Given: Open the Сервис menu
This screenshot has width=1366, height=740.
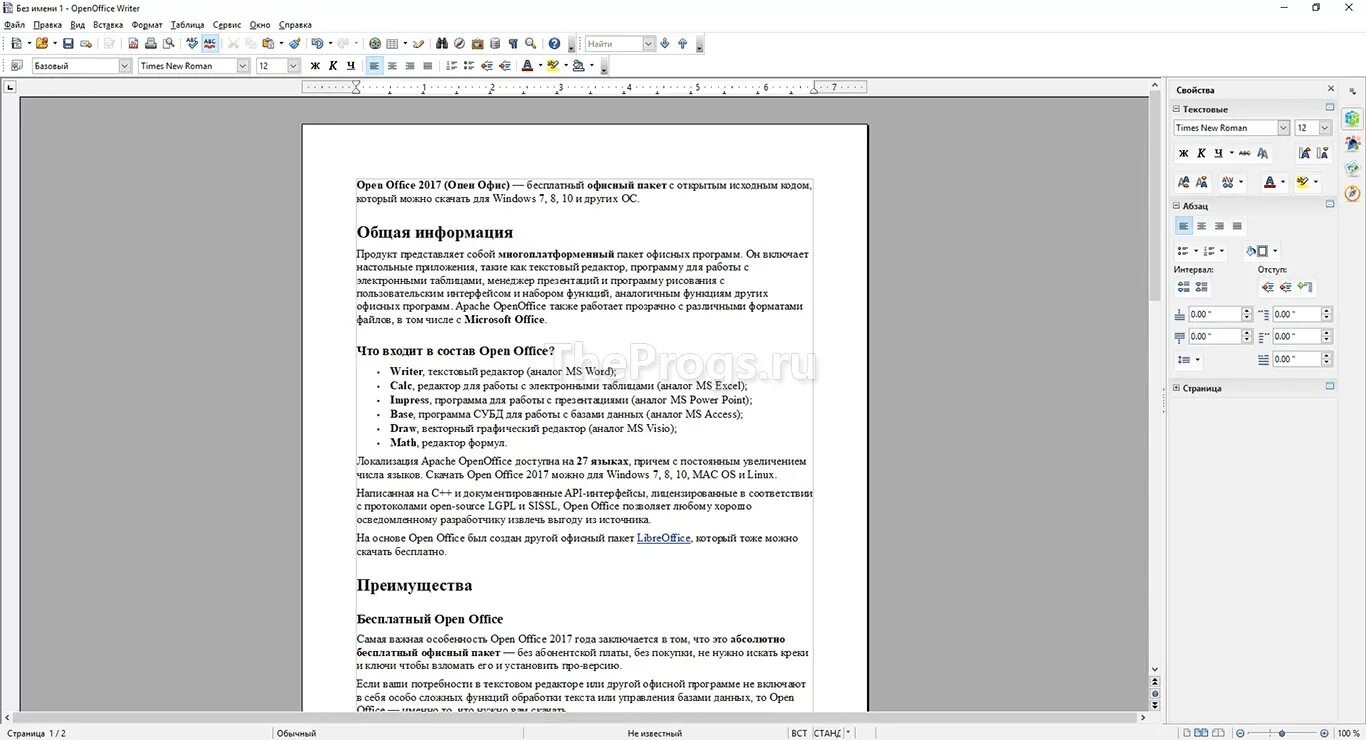Looking at the screenshot, I should pyautogui.click(x=227, y=25).
